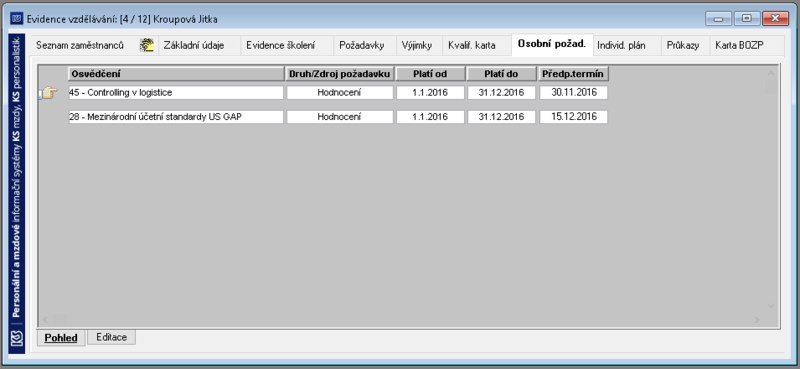Click the KS logo on the vertical sidebar
The width and height of the screenshot is (800, 369).
(x=17, y=338)
